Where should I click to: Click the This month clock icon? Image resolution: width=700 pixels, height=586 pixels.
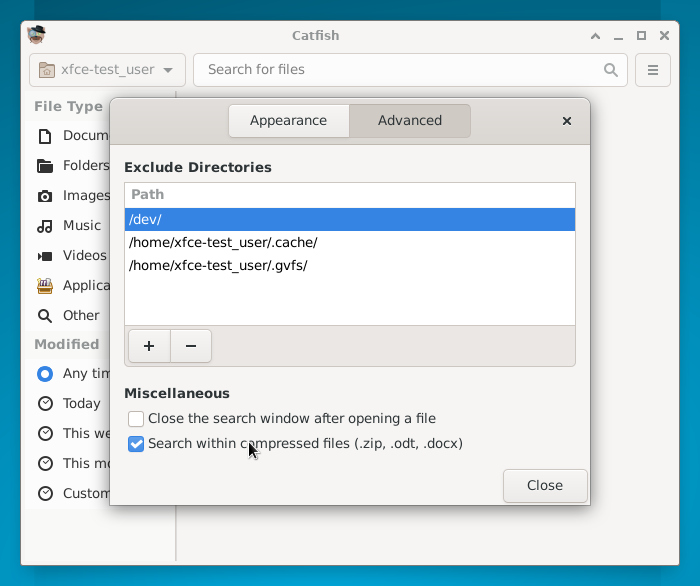tap(45, 463)
